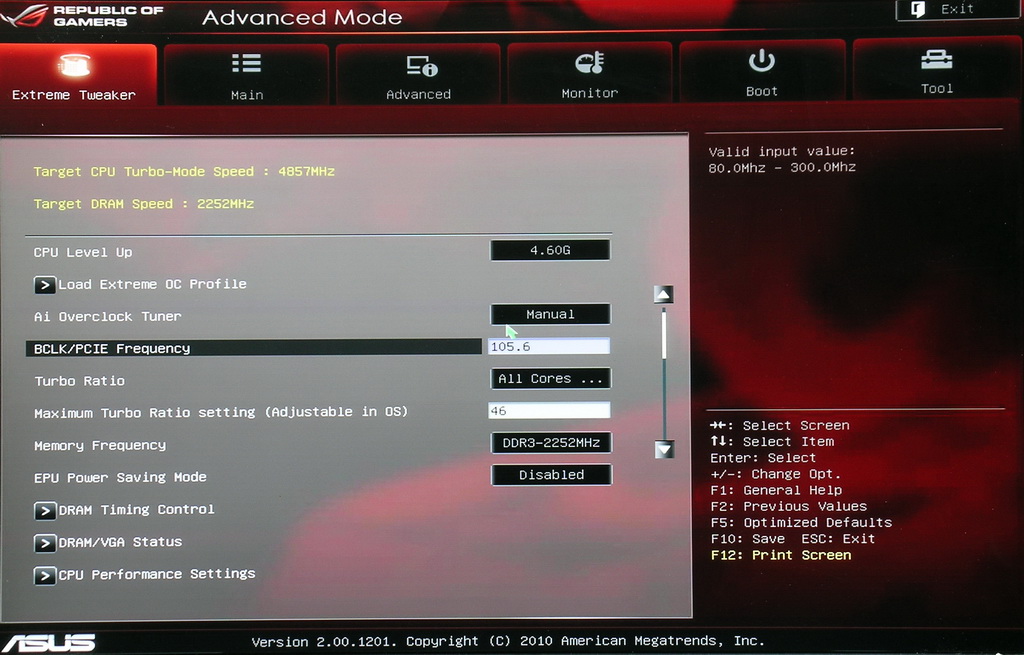Screen dimensions: 1024x655
Task: Switch to the Main tab
Action: (x=247, y=75)
